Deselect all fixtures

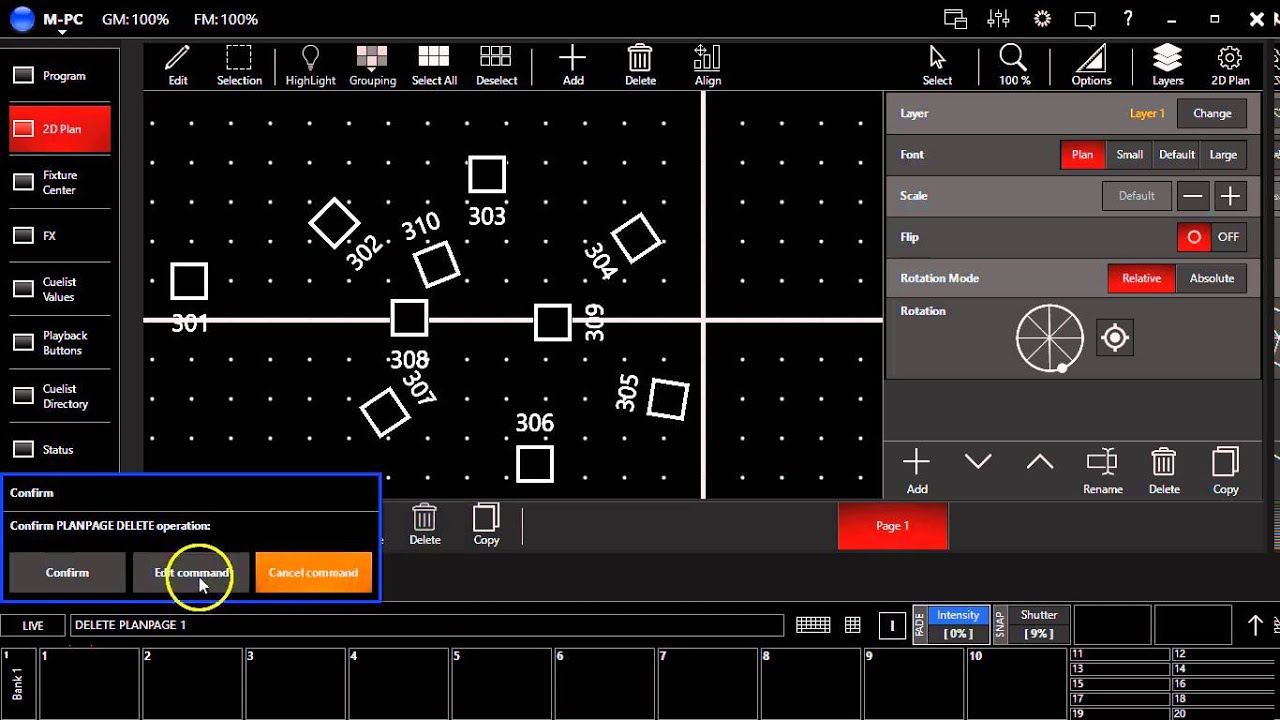coord(496,65)
